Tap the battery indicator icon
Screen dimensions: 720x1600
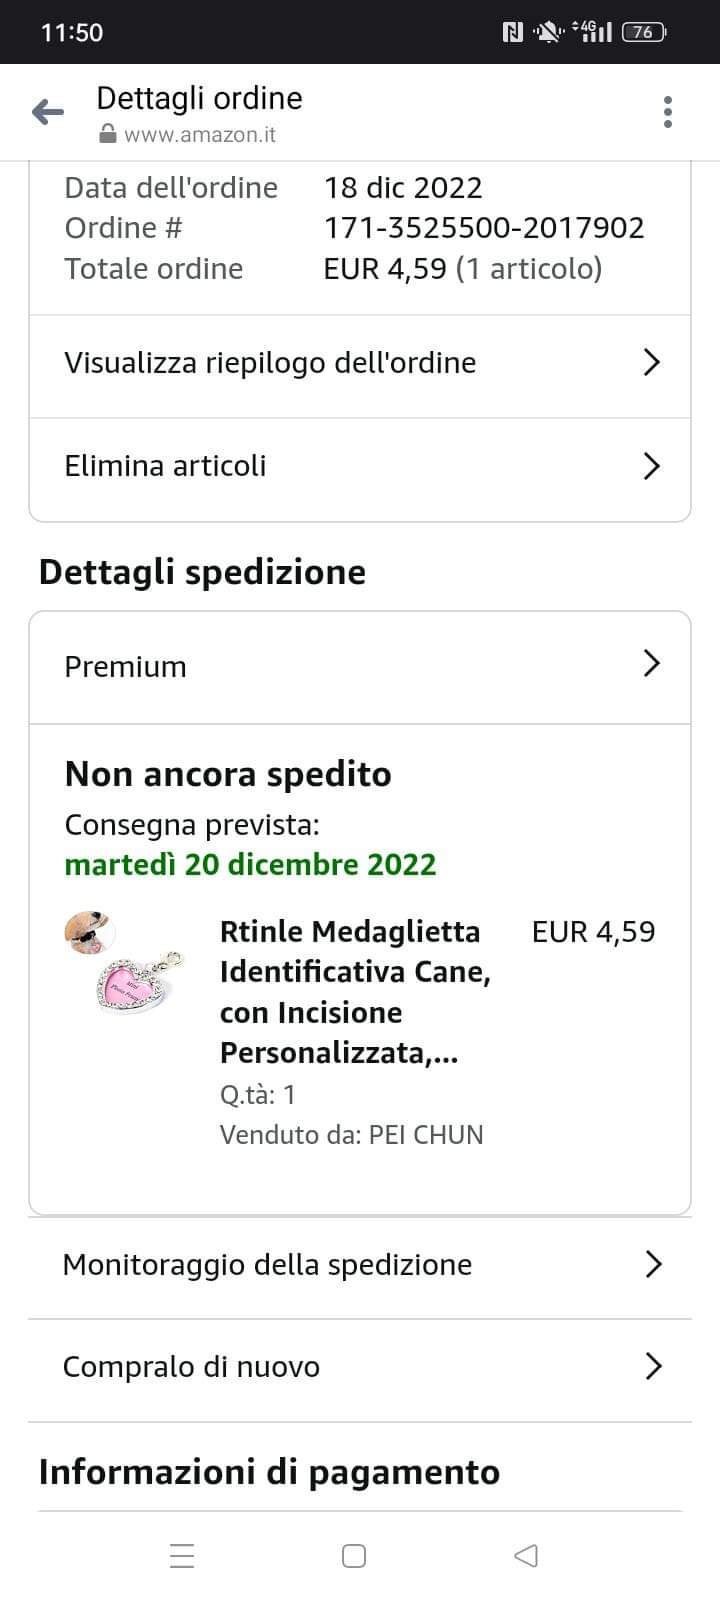click(x=643, y=33)
